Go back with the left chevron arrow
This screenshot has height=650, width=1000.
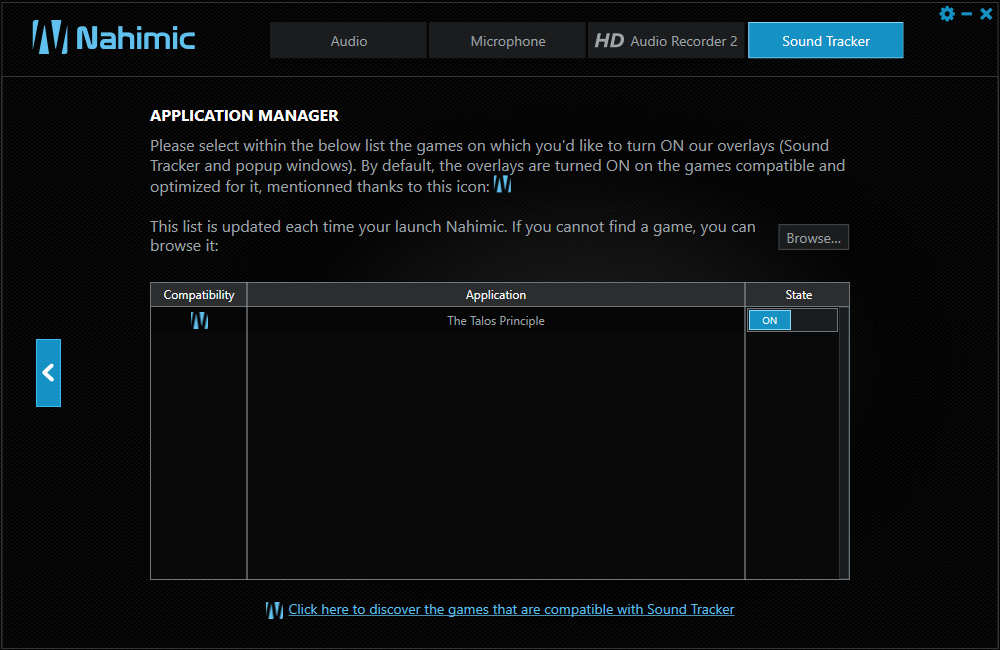point(48,373)
